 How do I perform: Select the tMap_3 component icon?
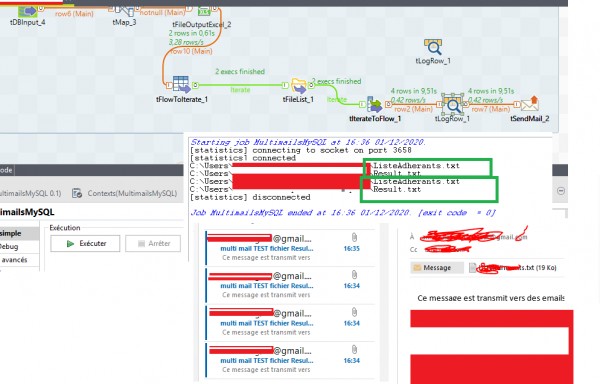(x=124, y=11)
